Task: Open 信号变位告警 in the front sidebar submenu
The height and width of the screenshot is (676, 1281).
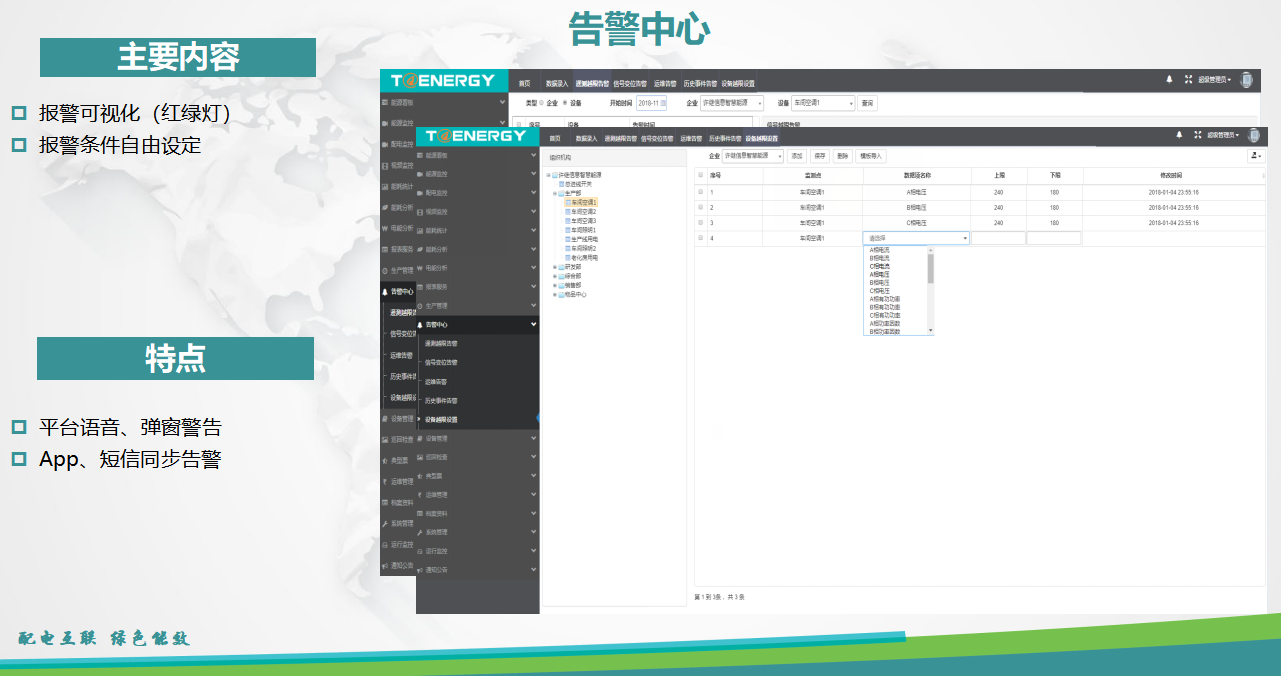Action: (441, 362)
